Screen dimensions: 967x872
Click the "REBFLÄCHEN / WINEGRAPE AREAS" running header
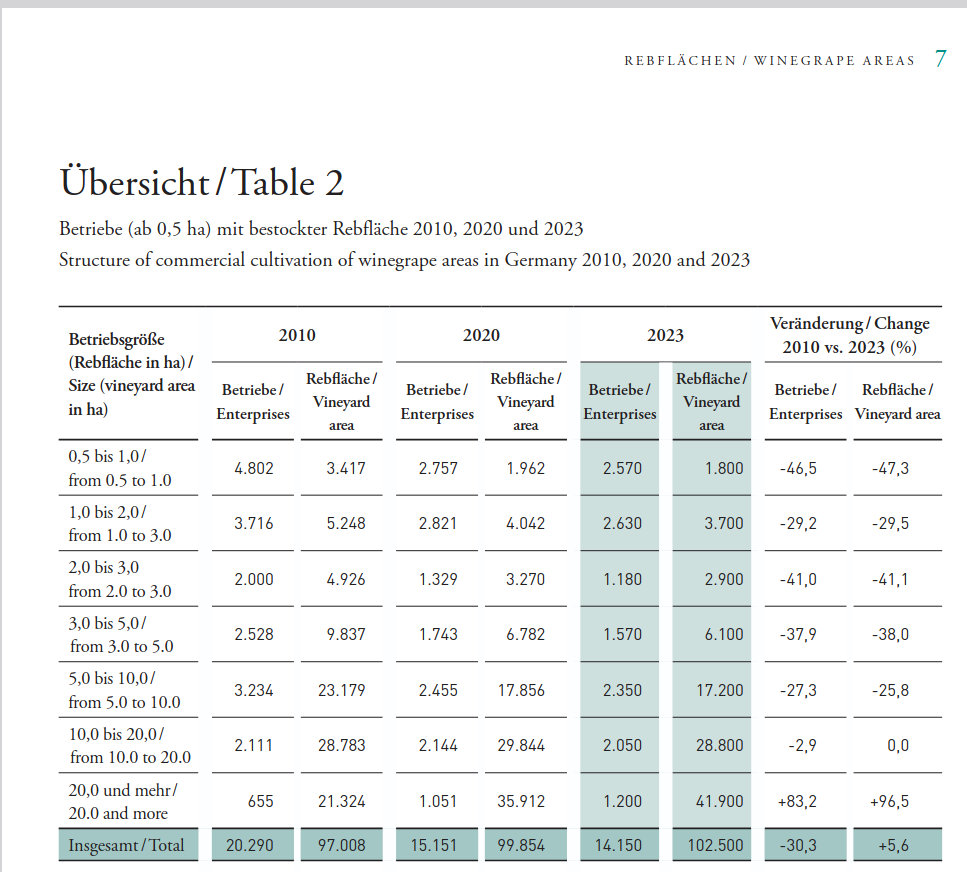(769, 61)
